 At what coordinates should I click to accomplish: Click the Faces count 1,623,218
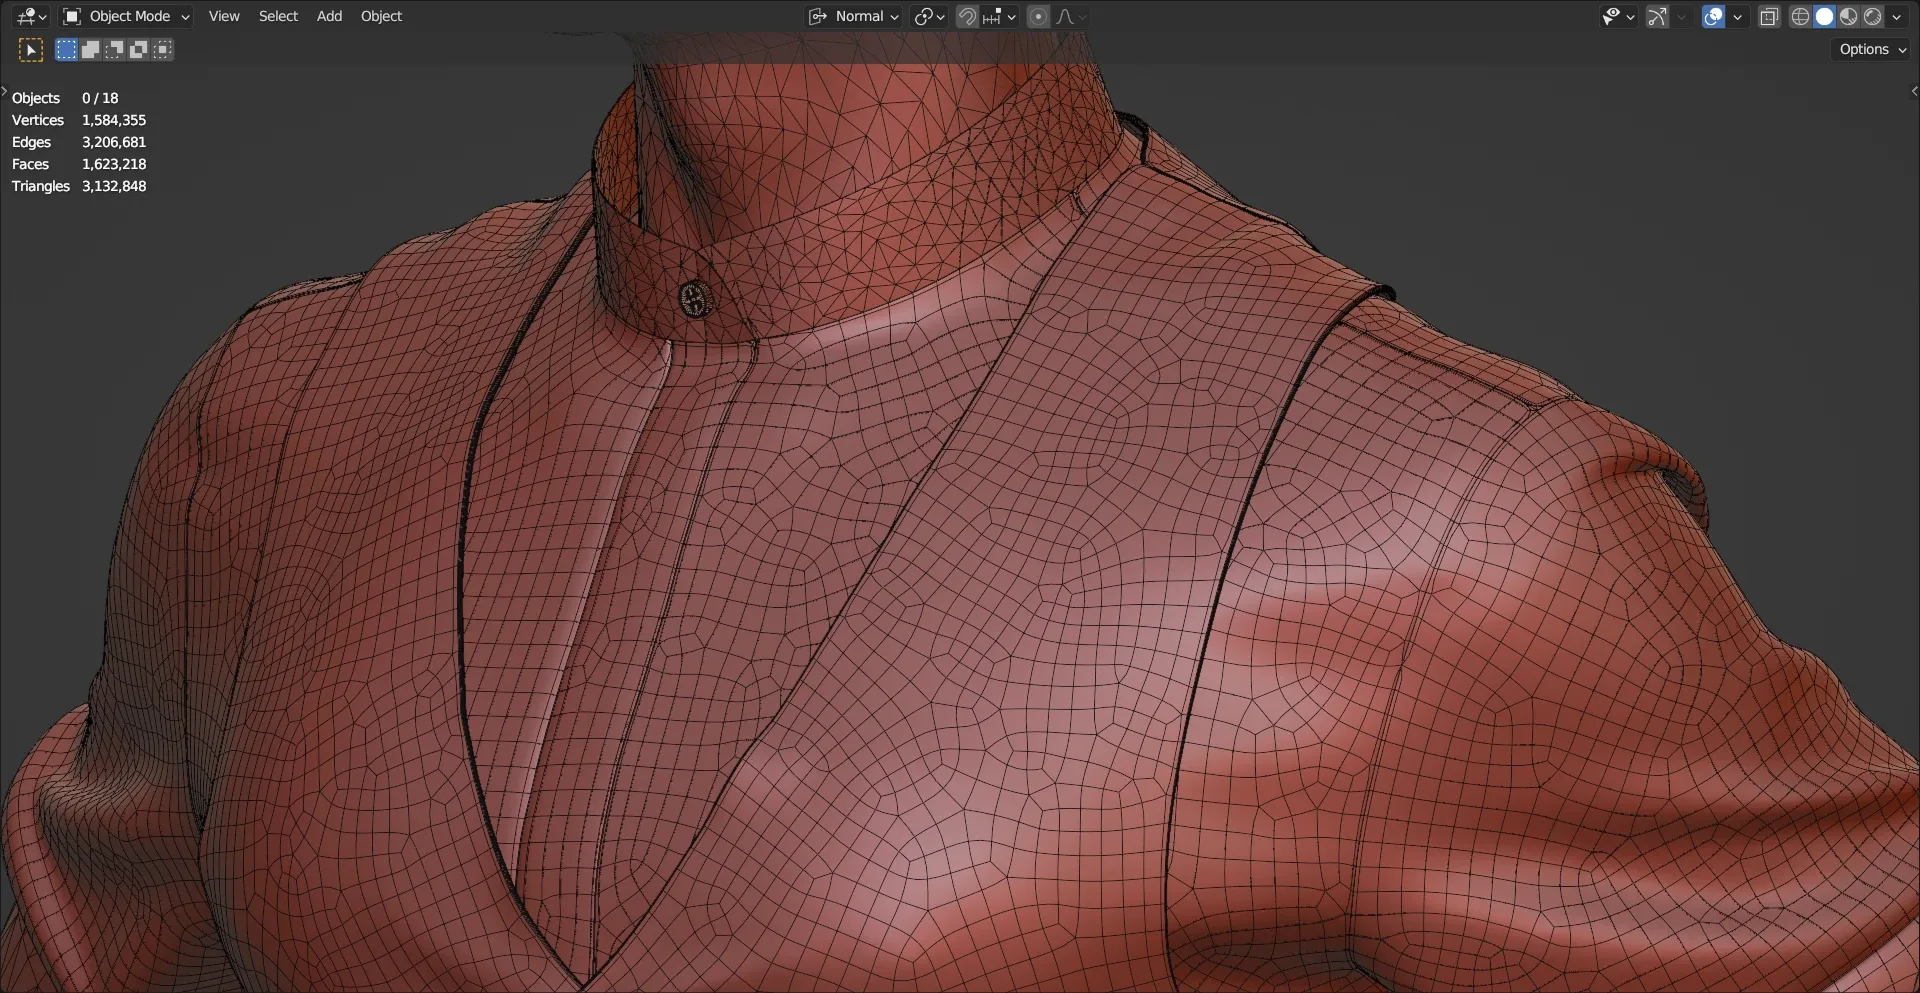point(114,164)
